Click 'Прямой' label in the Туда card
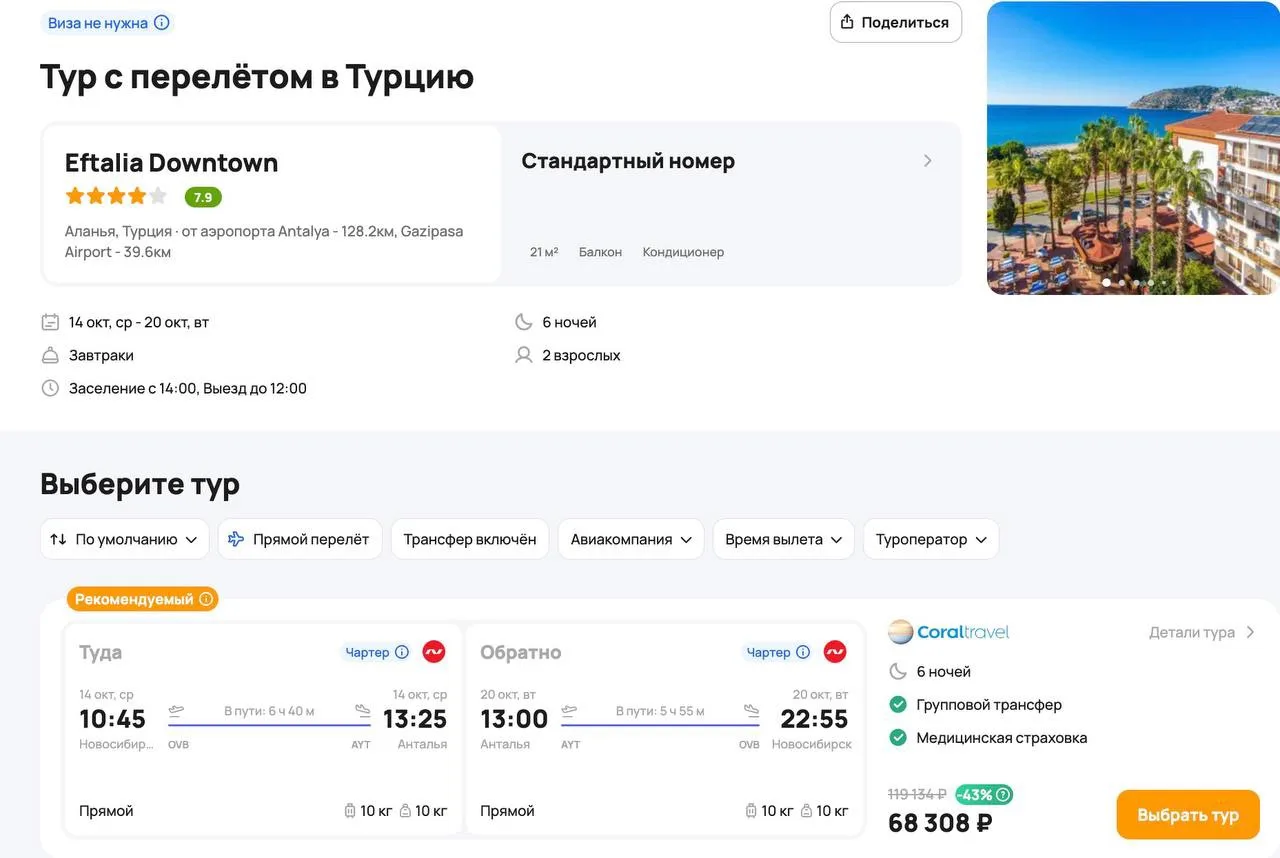 click(x=106, y=811)
